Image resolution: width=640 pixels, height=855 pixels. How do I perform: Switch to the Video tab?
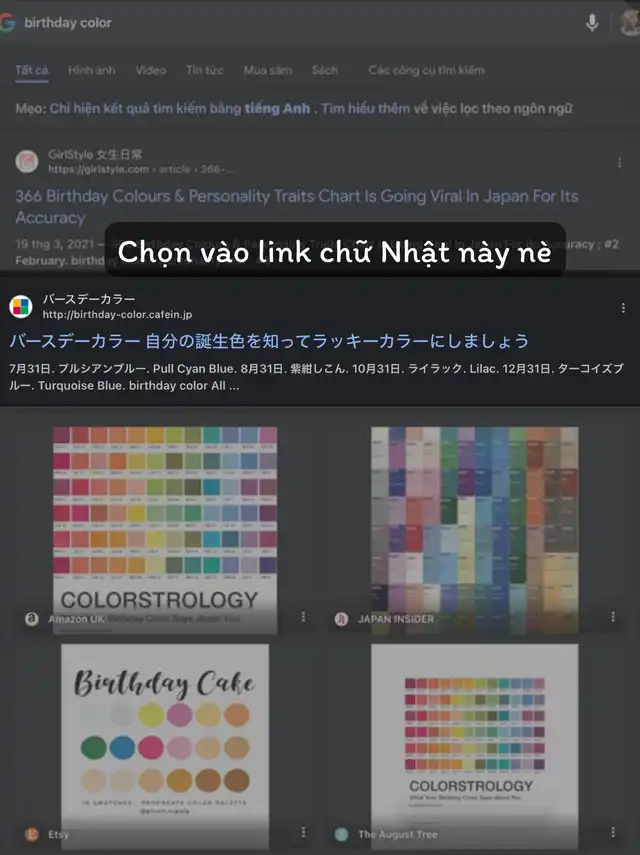click(150, 70)
